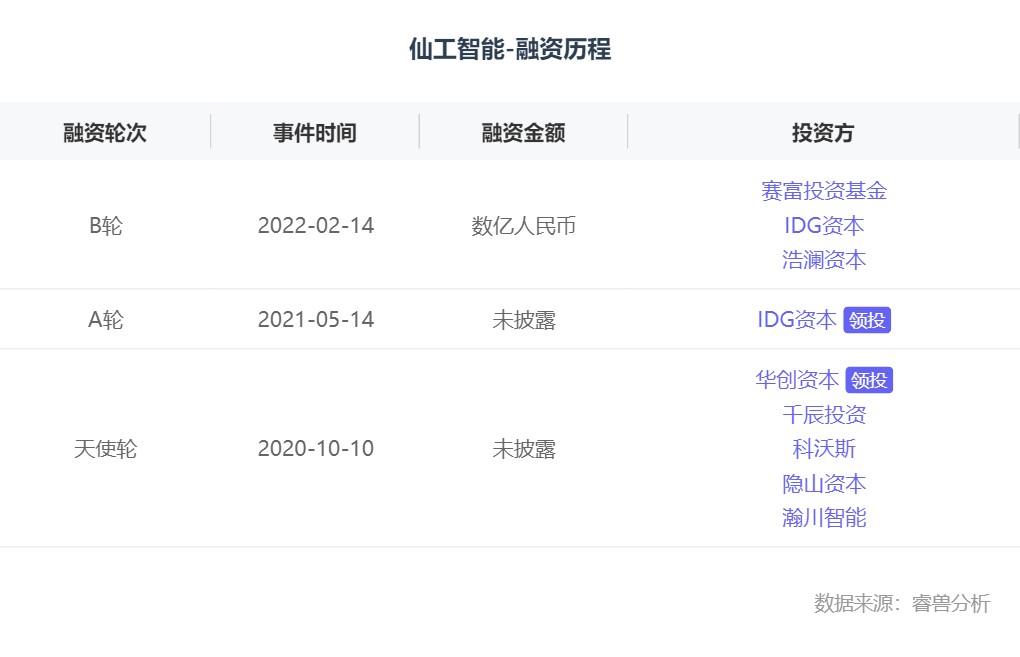Open the 华创资本 investor link
This screenshot has width=1020, height=657.
coord(797,380)
